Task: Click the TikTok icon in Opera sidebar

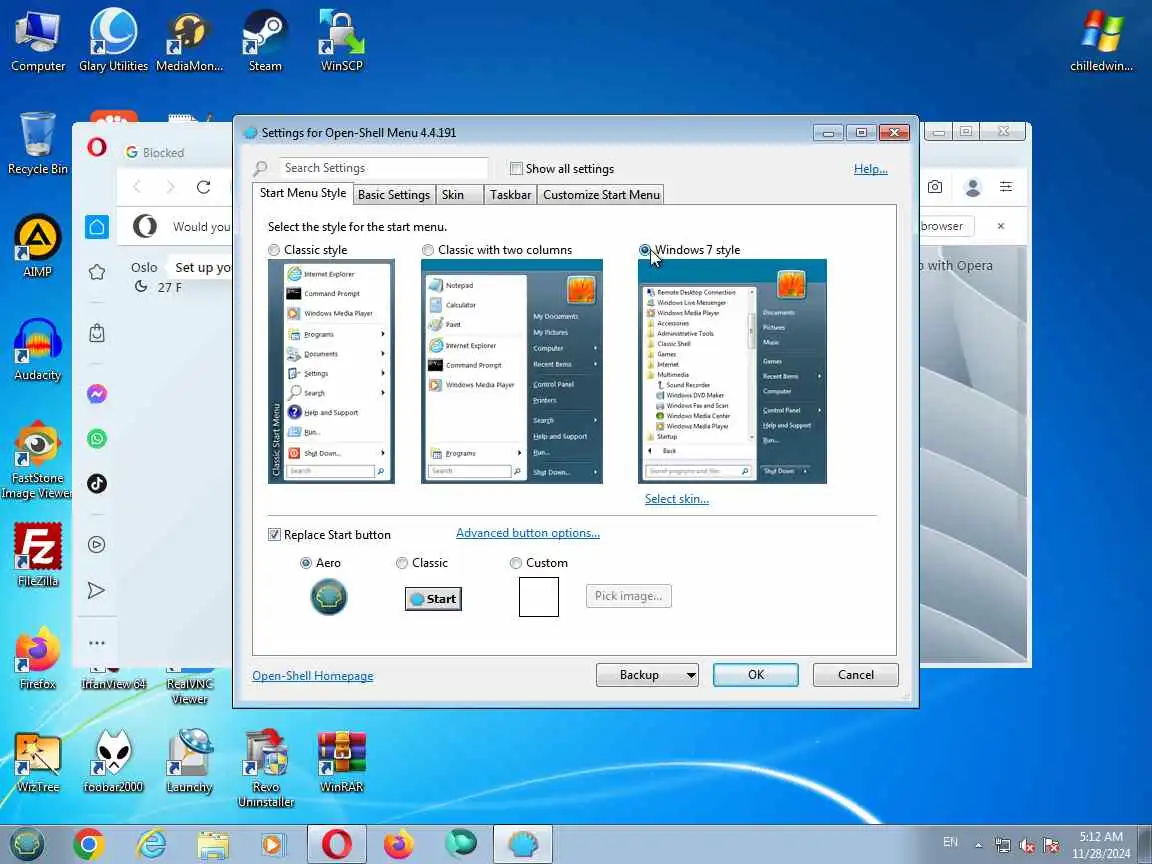Action: [x=97, y=483]
